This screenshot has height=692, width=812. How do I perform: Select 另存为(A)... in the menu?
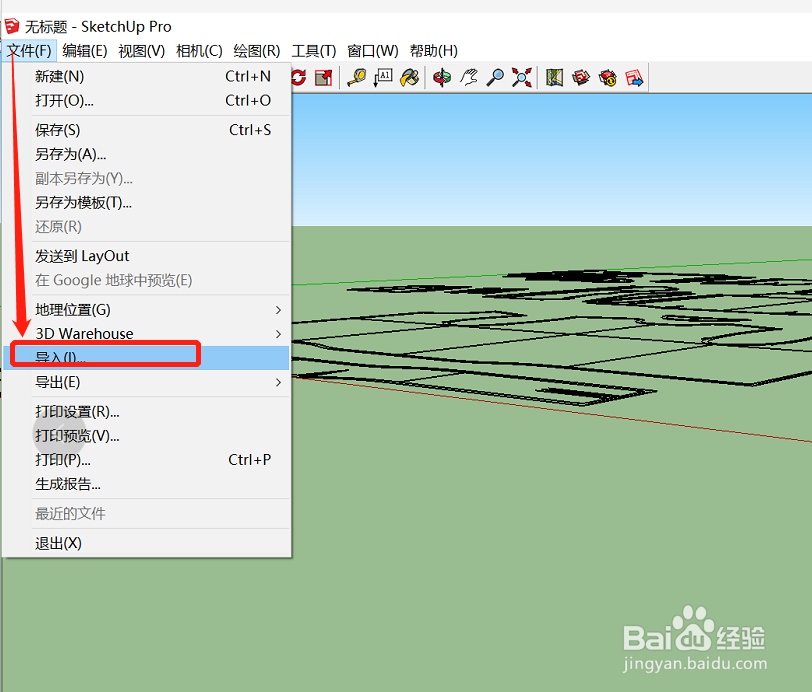tap(146, 154)
